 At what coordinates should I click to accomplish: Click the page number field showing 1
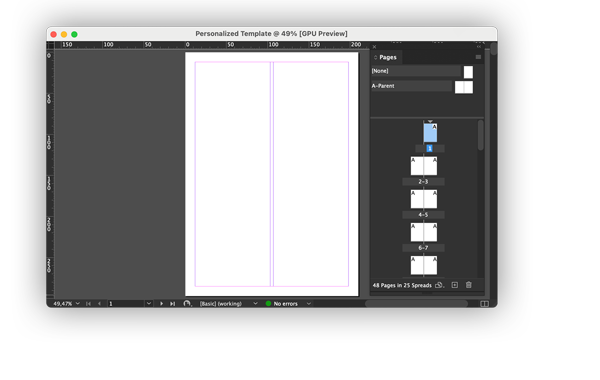pos(126,303)
